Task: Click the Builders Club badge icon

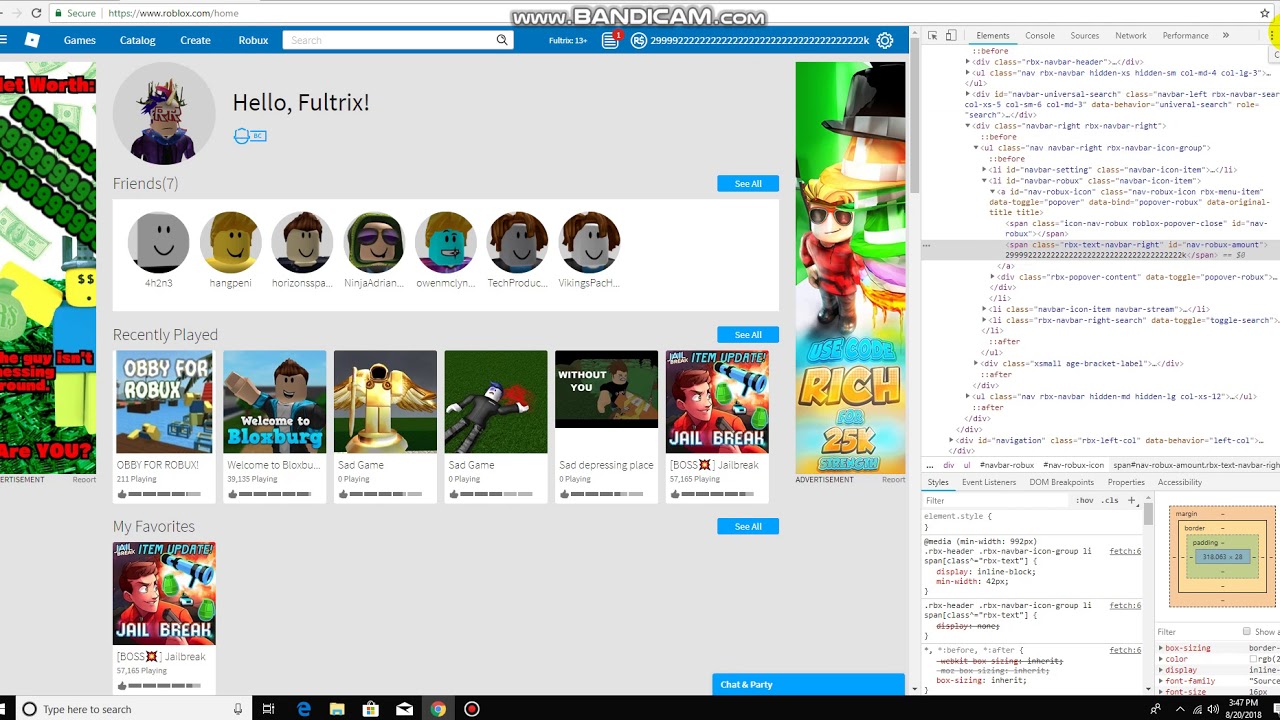Action: tap(250, 135)
